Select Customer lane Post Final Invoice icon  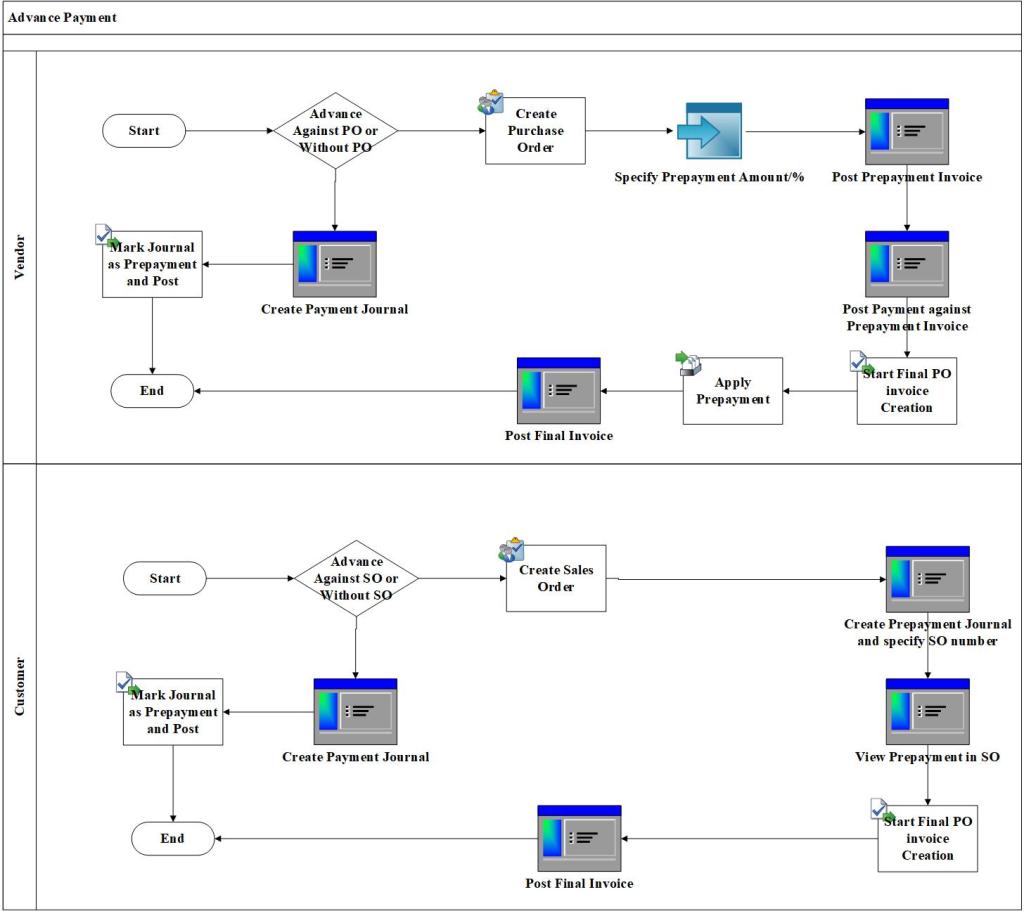579,838
